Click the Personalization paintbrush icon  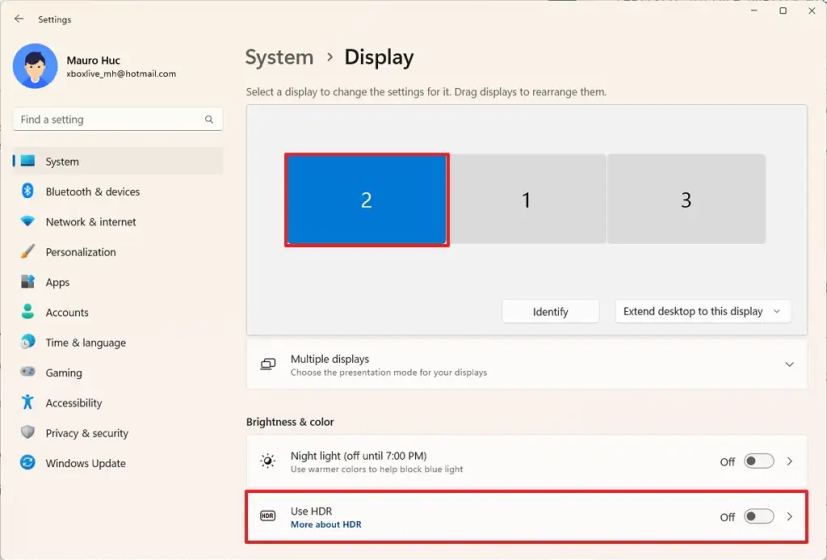27,252
